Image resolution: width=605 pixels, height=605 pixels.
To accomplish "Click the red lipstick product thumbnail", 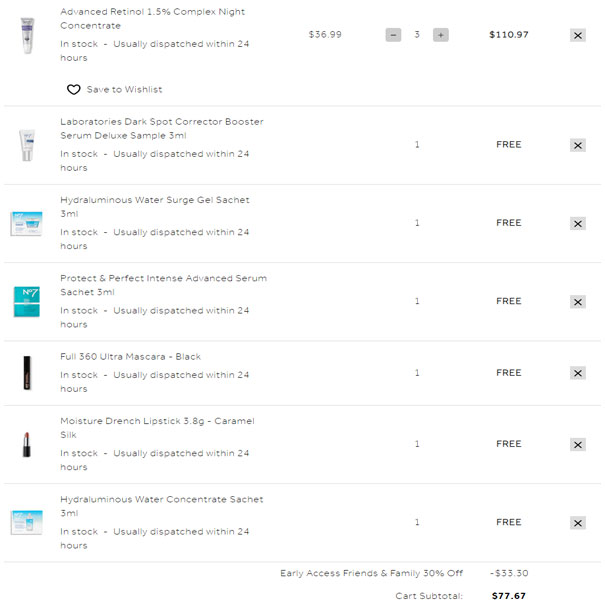I will coord(27,444).
